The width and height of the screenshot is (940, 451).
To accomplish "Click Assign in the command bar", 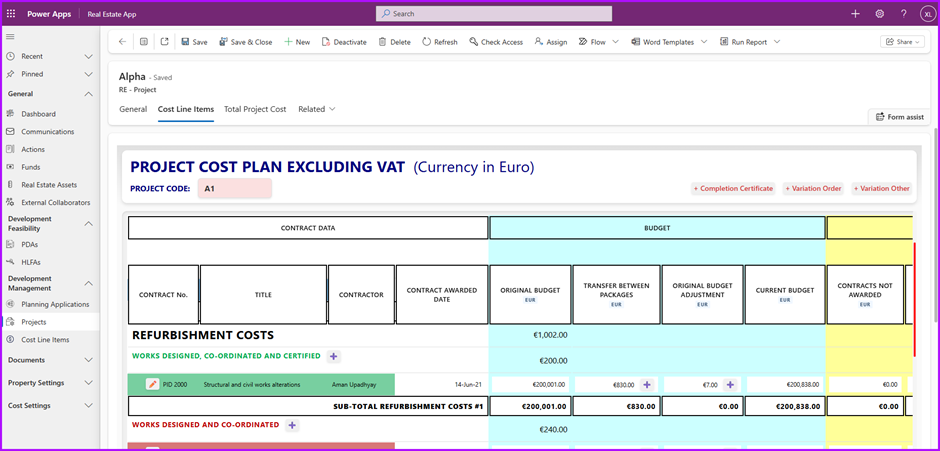I will (x=550, y=42).
